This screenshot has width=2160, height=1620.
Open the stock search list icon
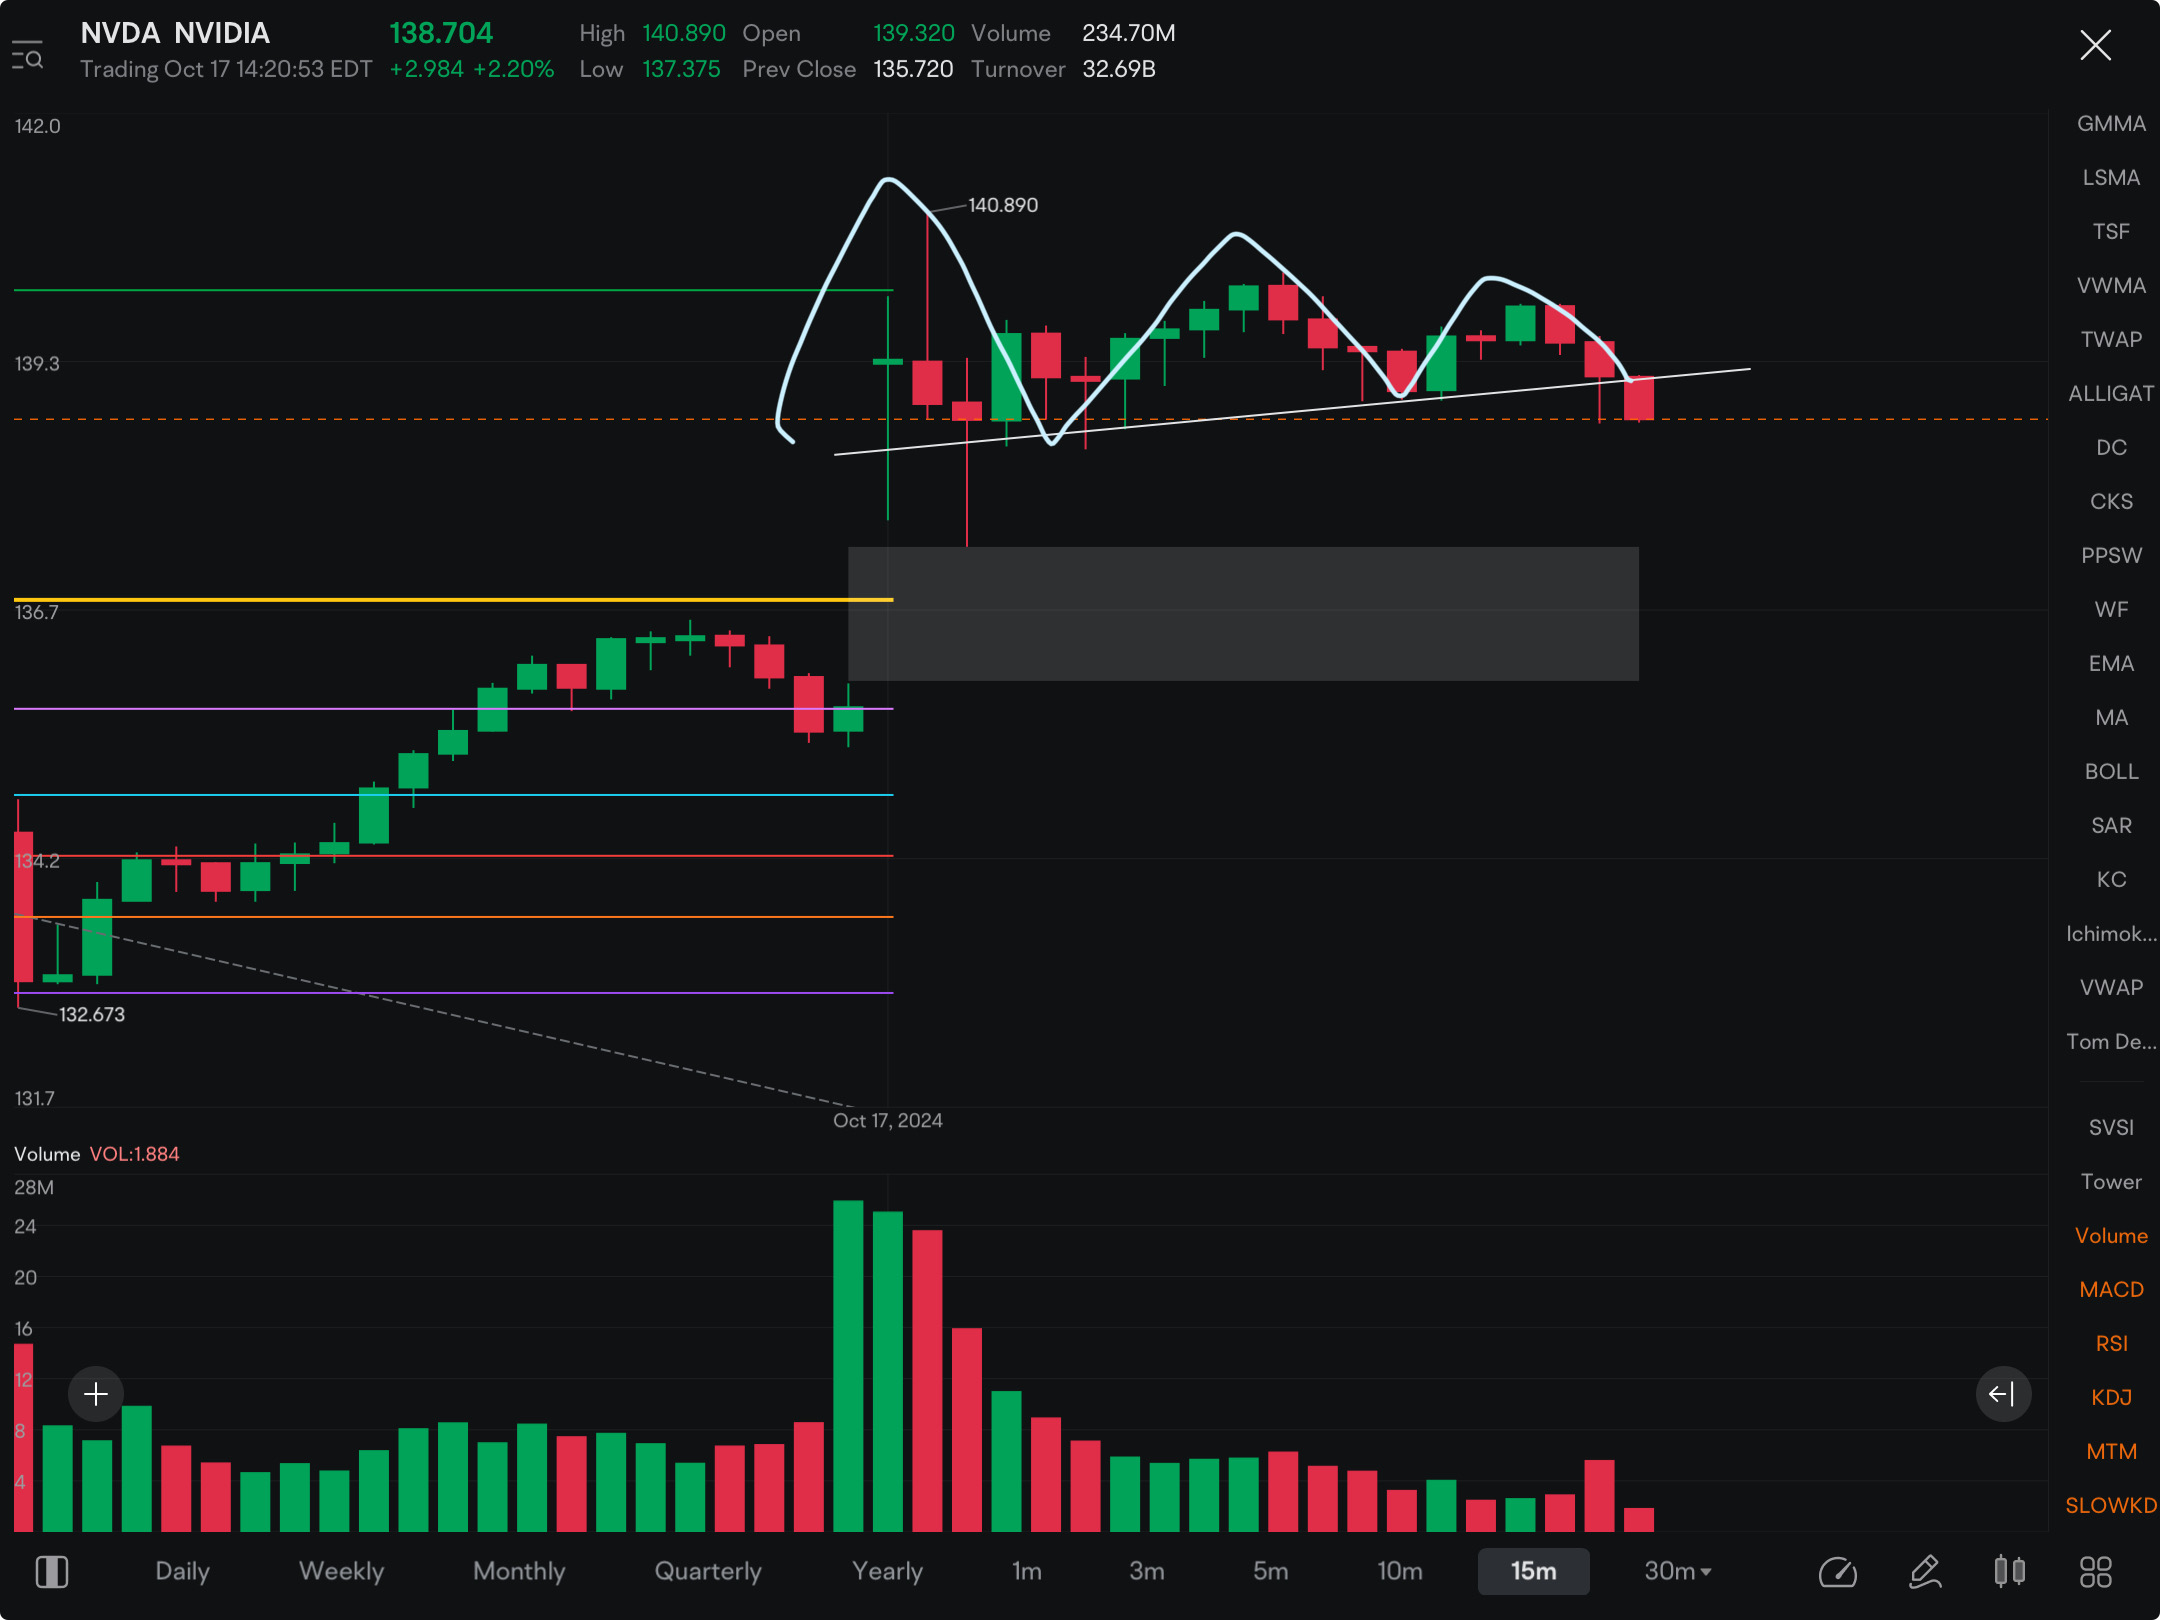coord(28,57)
